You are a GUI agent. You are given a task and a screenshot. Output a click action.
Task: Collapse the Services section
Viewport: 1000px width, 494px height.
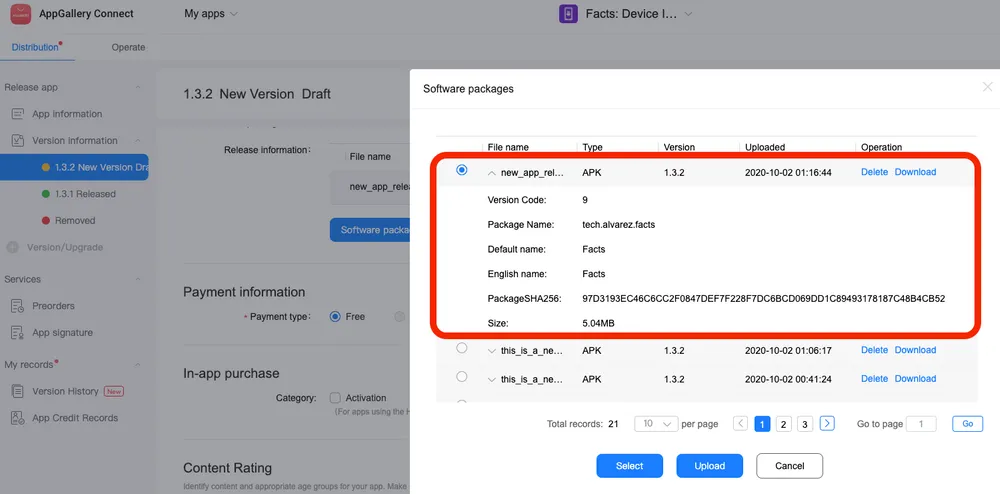(x=137, y=279)
